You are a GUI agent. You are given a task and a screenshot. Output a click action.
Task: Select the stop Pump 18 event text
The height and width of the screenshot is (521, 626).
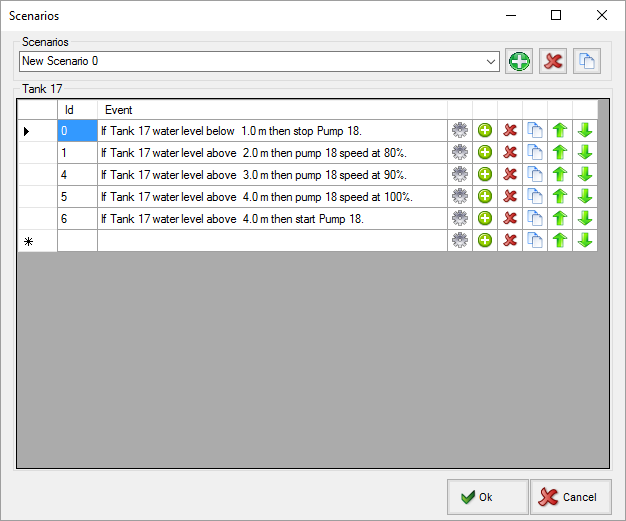pos(271,131)
